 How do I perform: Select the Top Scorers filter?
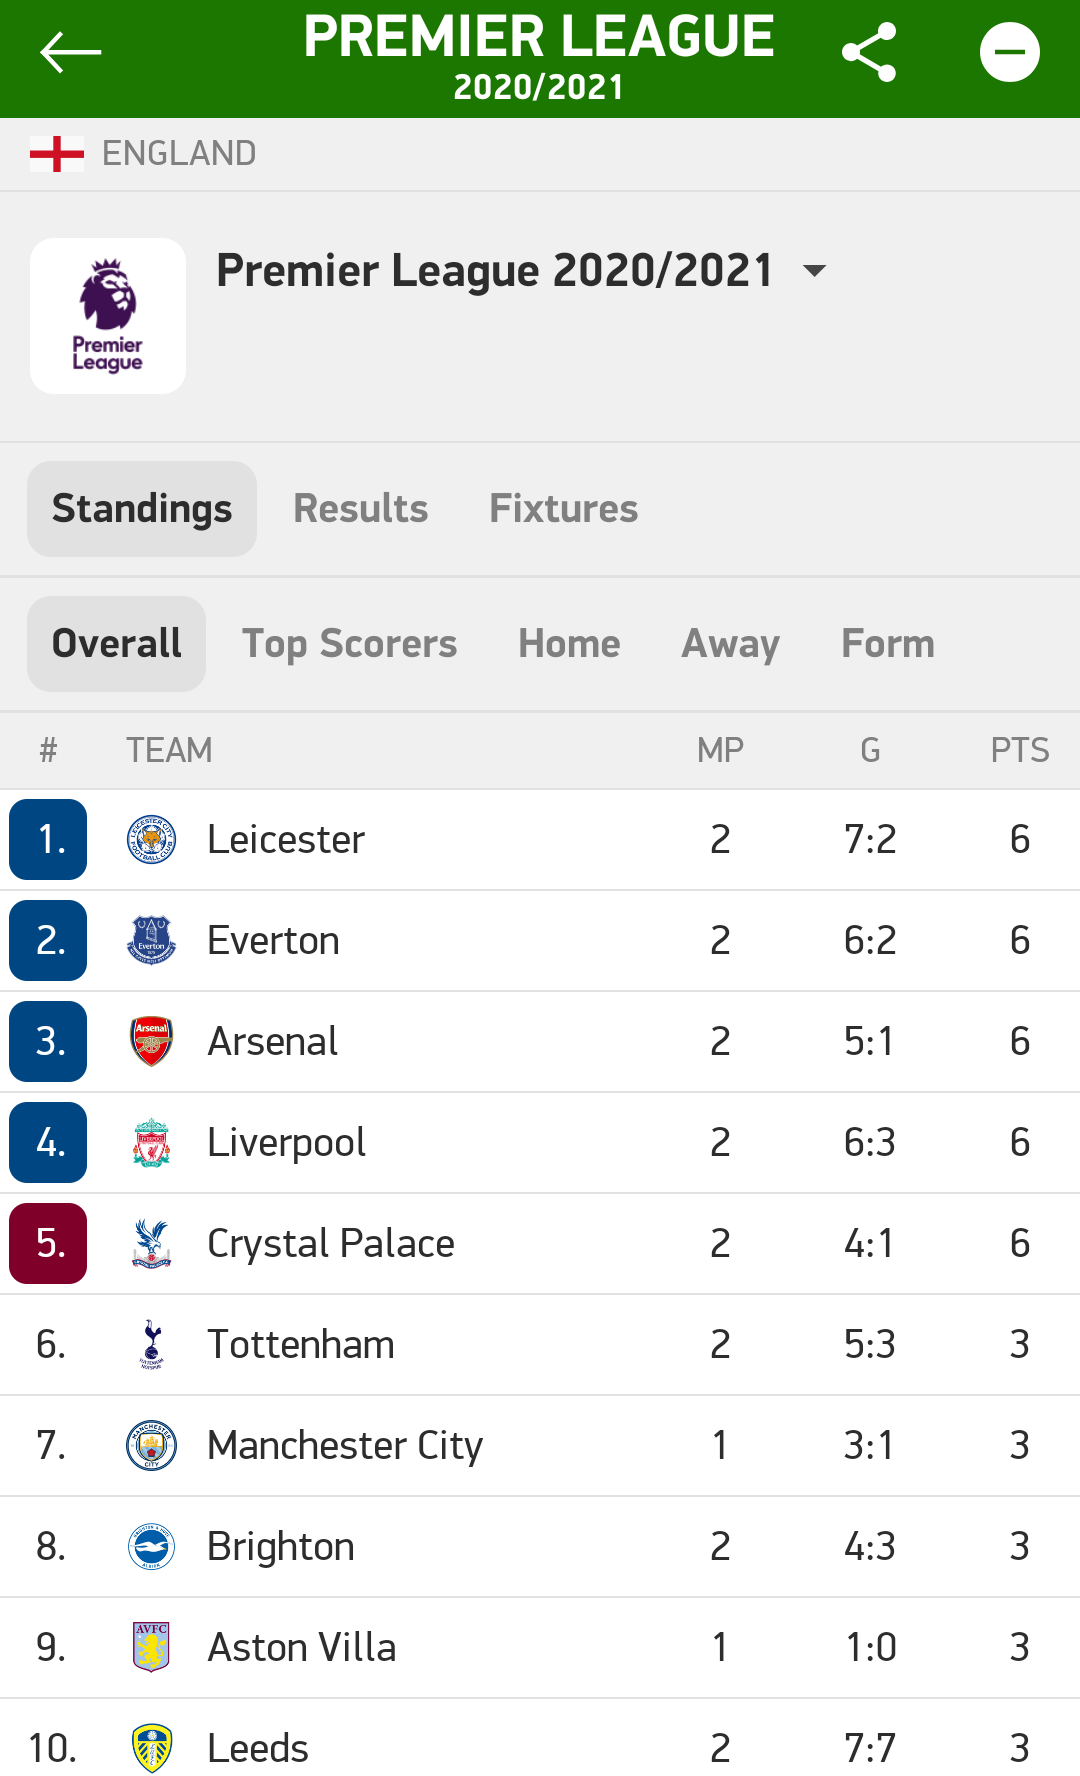349,644
